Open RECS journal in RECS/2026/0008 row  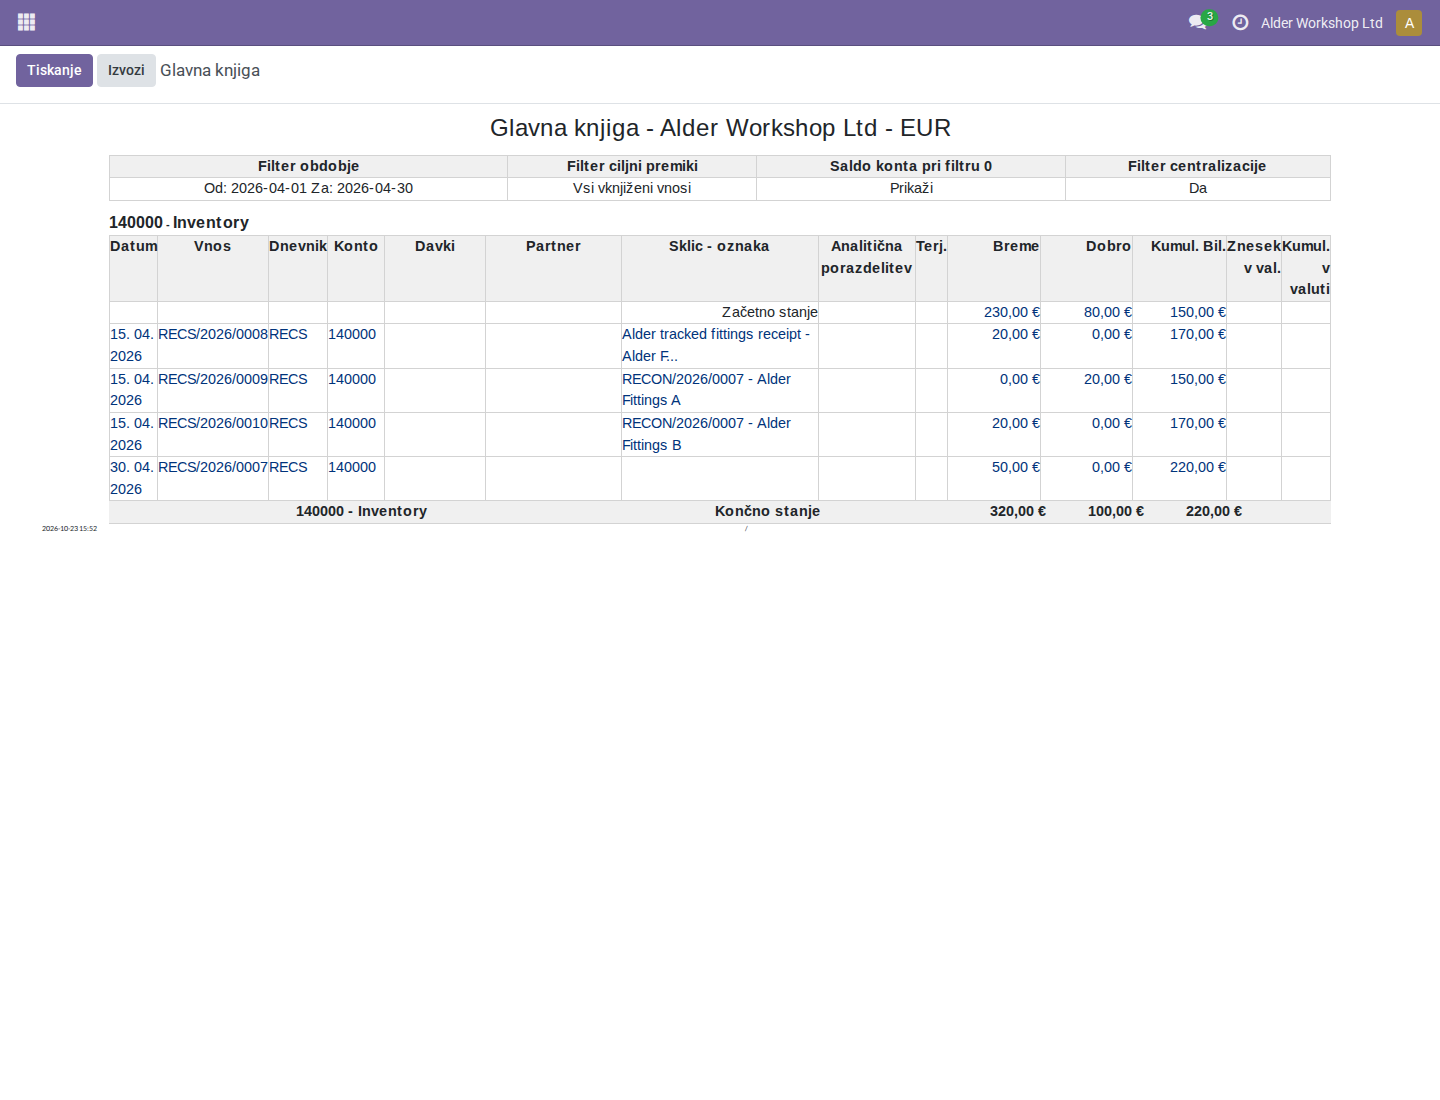click(x=288, y=334)
